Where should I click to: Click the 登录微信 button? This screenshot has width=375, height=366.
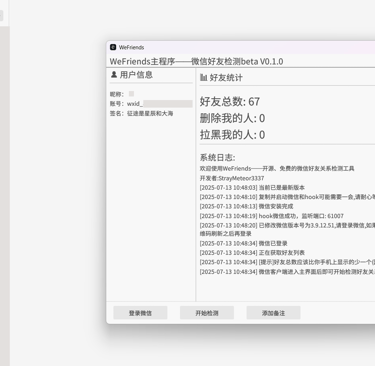click(140, 313)
